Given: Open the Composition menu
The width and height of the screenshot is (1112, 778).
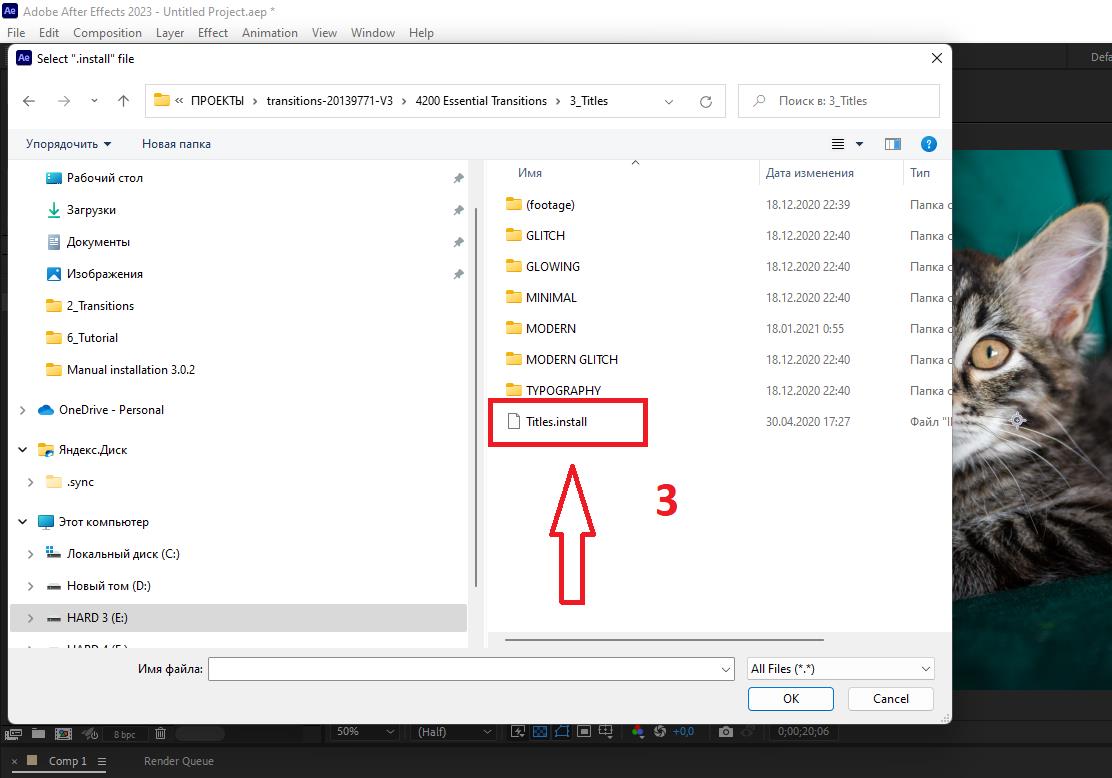Looking at the screenshot, I should 107,33.
